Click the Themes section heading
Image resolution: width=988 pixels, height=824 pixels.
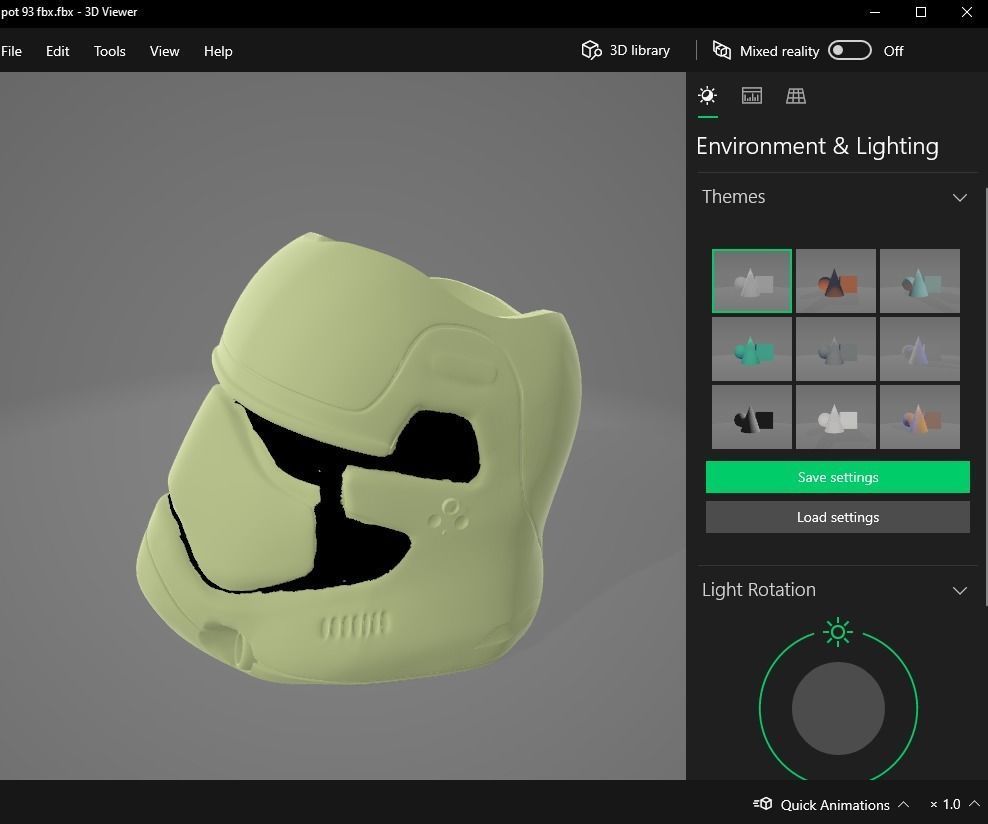[x=733, y=197]
